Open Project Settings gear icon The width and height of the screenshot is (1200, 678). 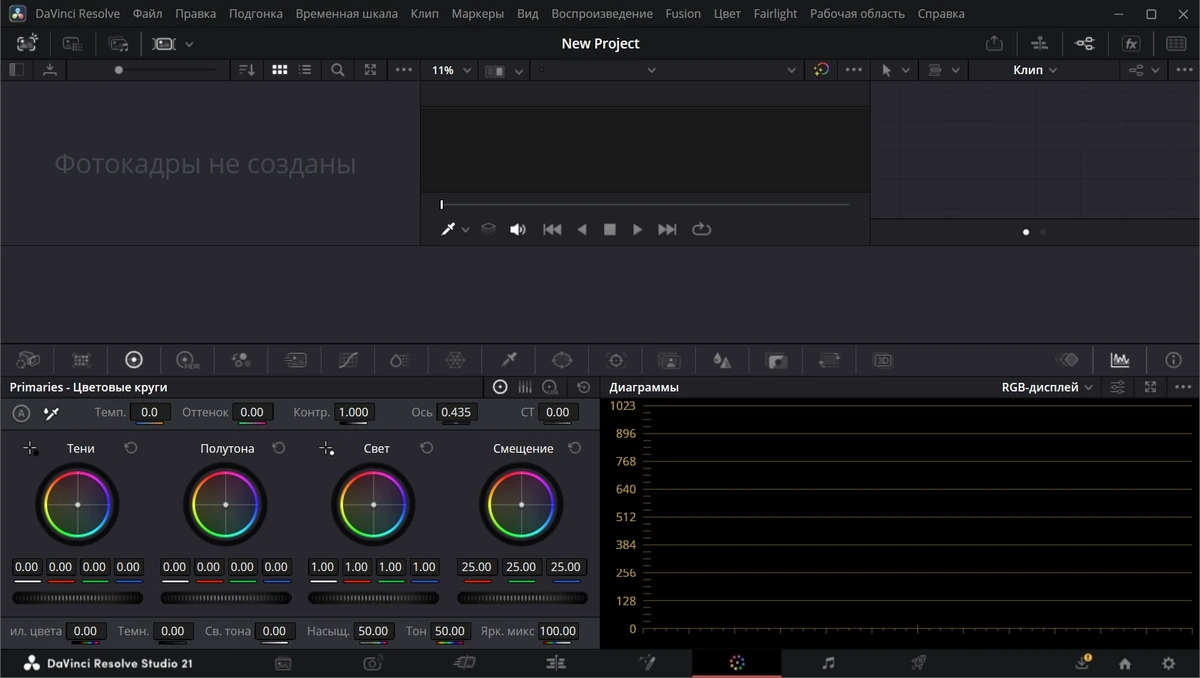(x=1168, y=663)
